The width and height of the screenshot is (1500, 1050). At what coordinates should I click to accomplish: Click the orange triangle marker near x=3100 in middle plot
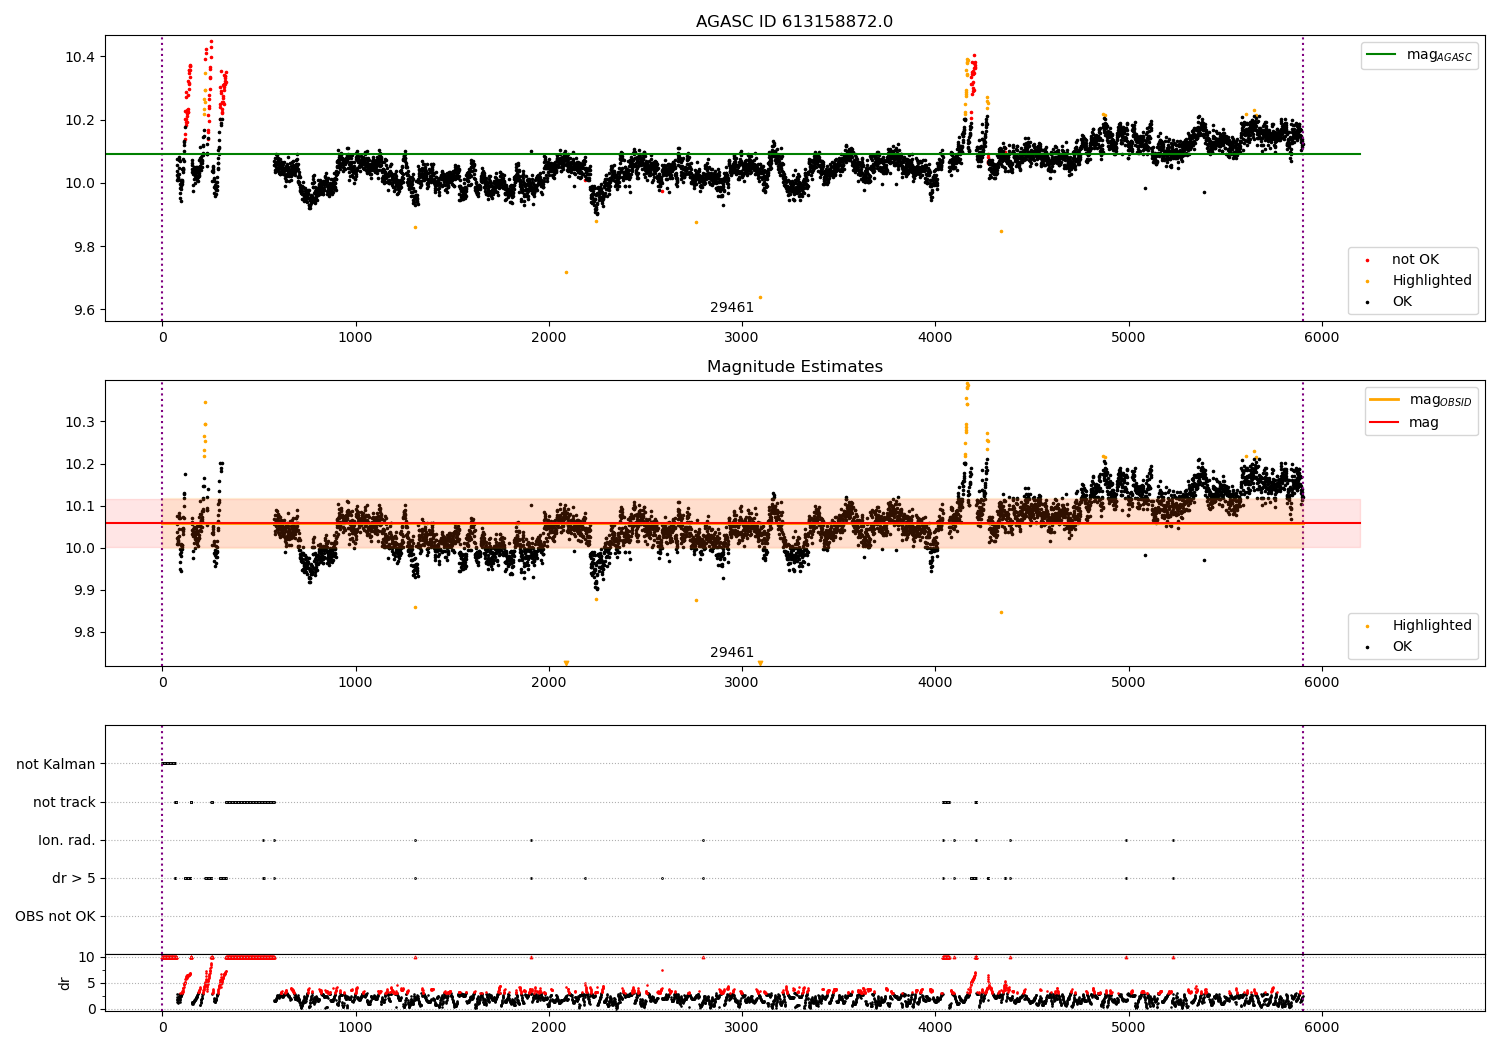coord(760,663)
